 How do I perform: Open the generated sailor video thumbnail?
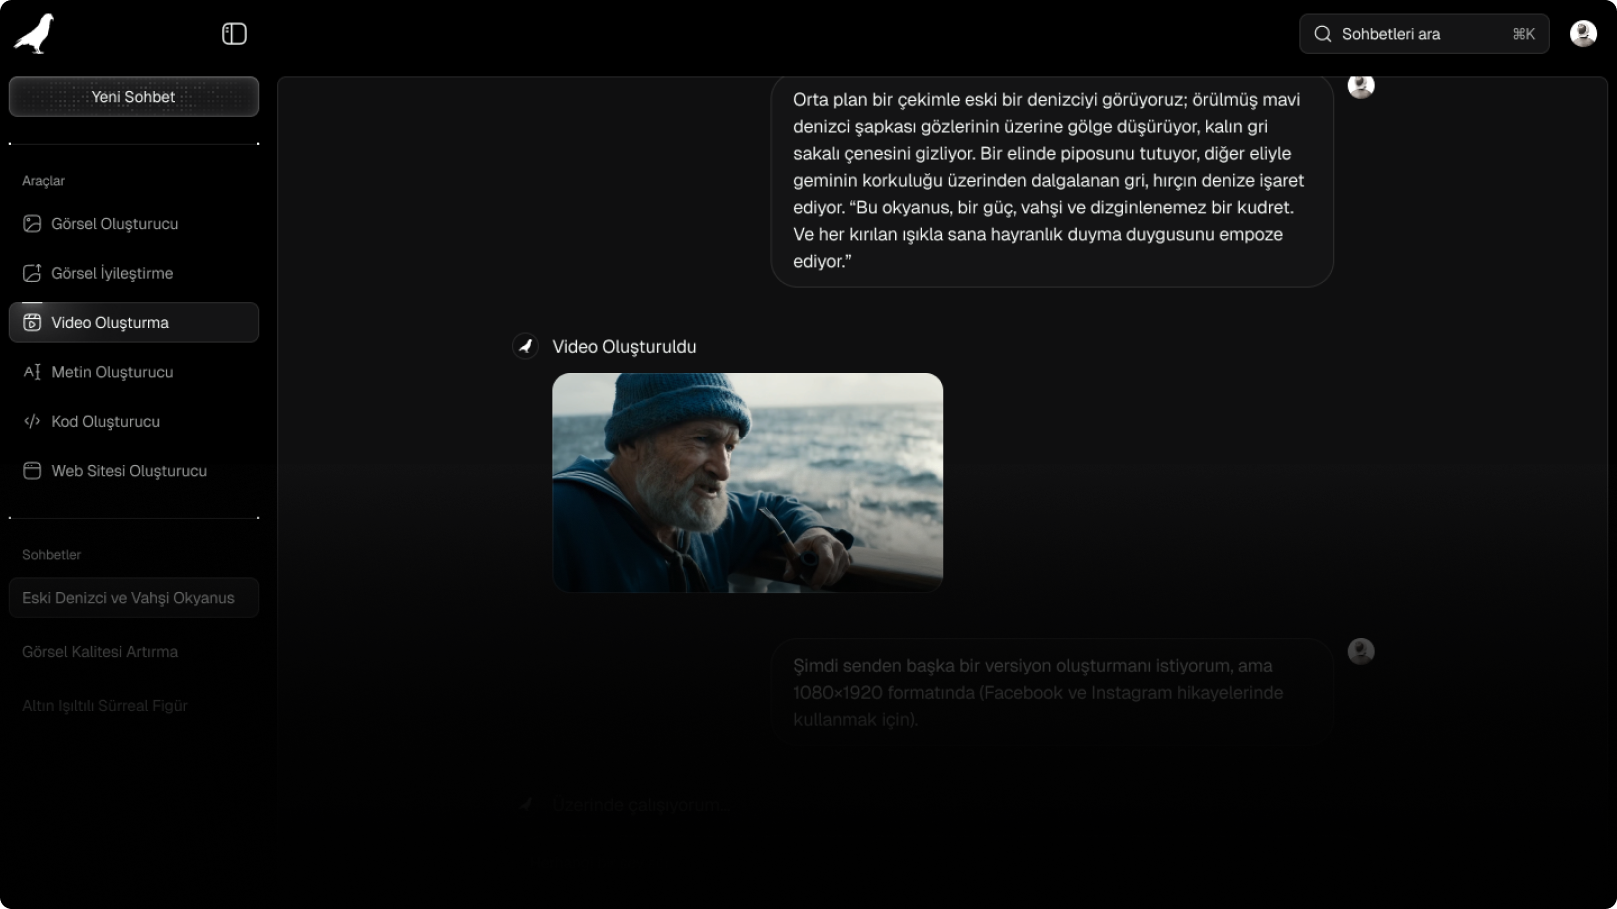tap(747, 483)
